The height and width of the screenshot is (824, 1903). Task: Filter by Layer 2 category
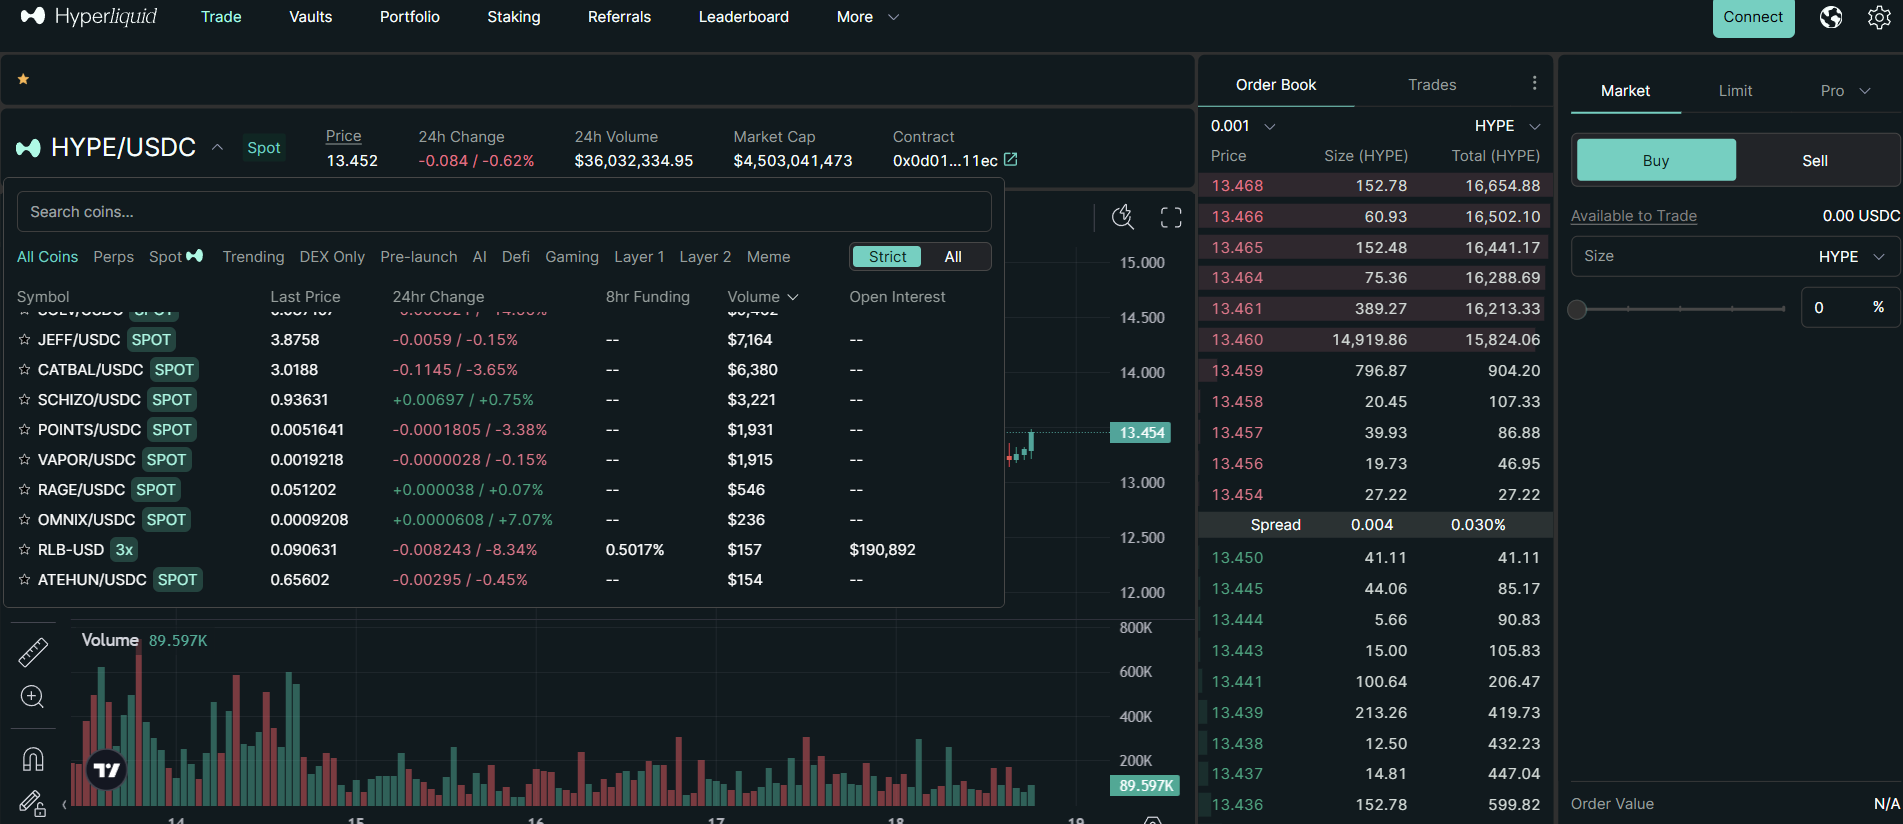coord(705,257)
